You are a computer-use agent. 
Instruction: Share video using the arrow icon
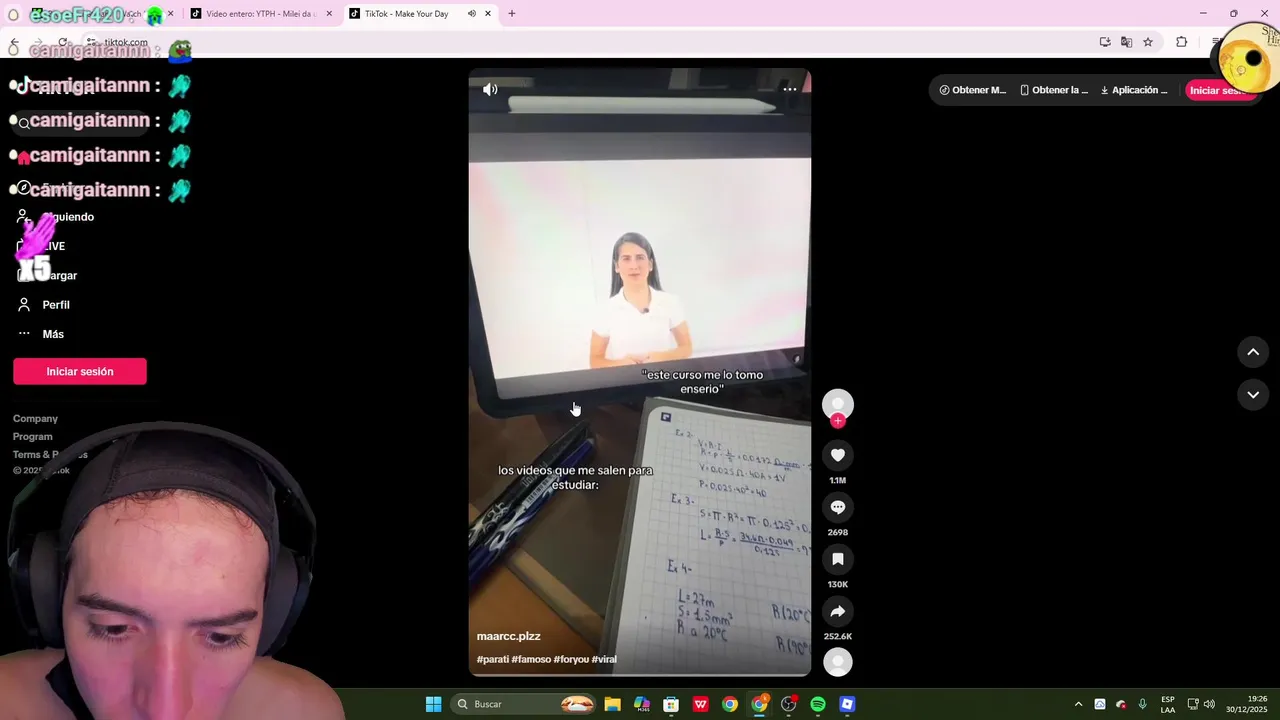pyautogui.click(x=838, y=611)
